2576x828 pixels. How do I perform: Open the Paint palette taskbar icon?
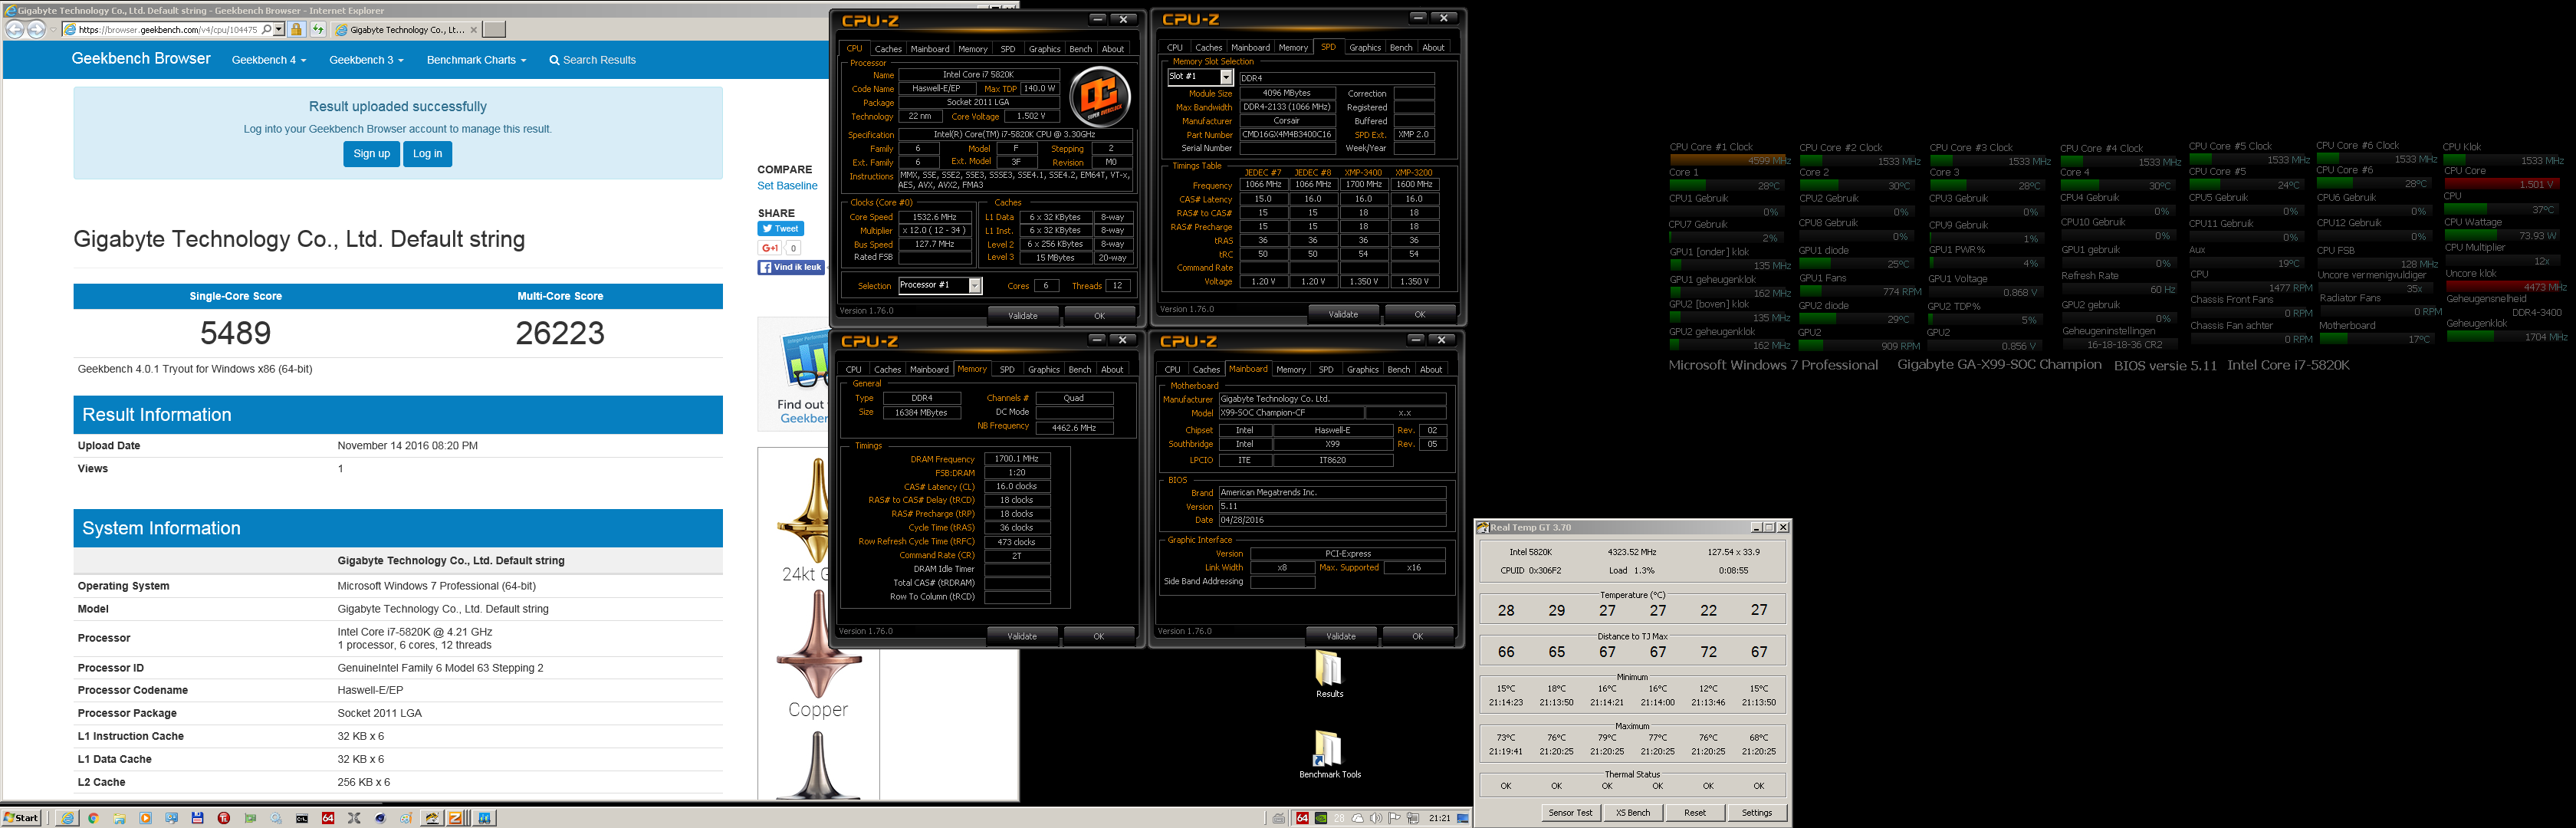[x=406, y=818]
